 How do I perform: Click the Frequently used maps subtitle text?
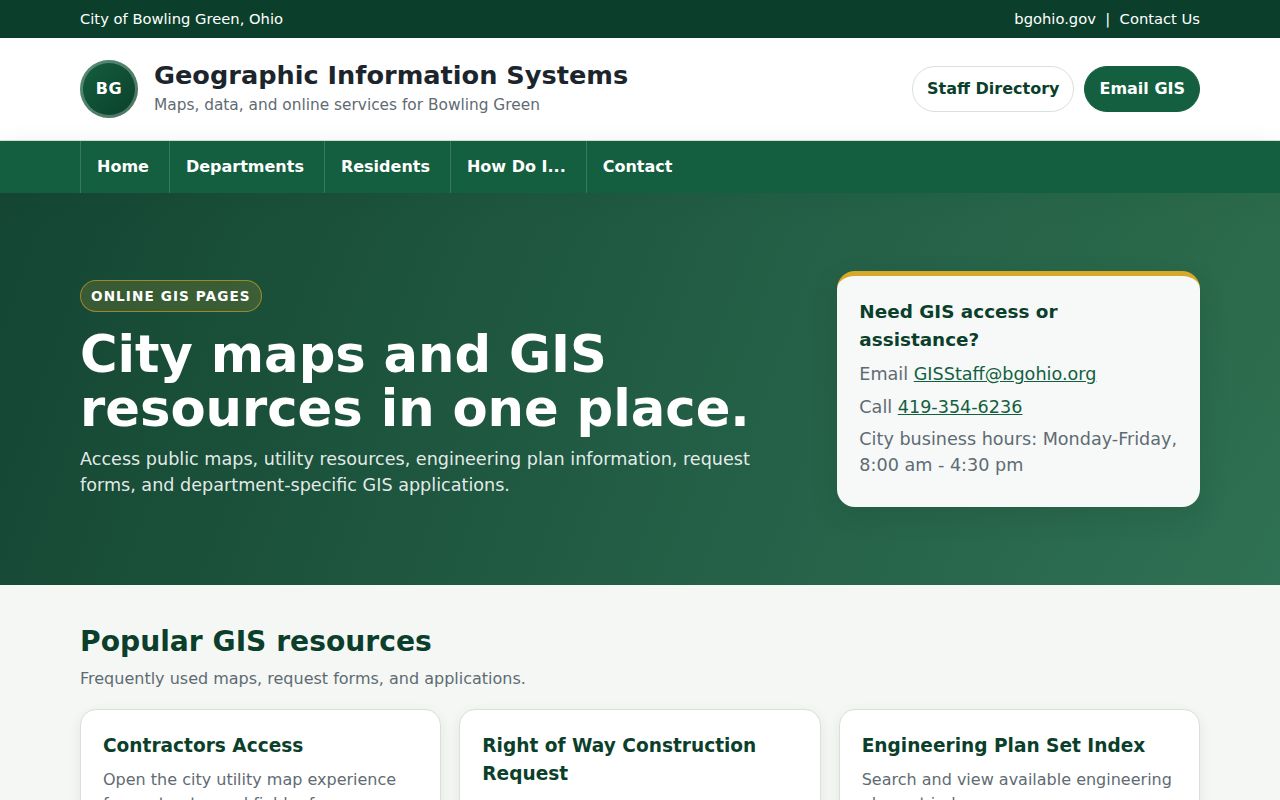[303, 679]
